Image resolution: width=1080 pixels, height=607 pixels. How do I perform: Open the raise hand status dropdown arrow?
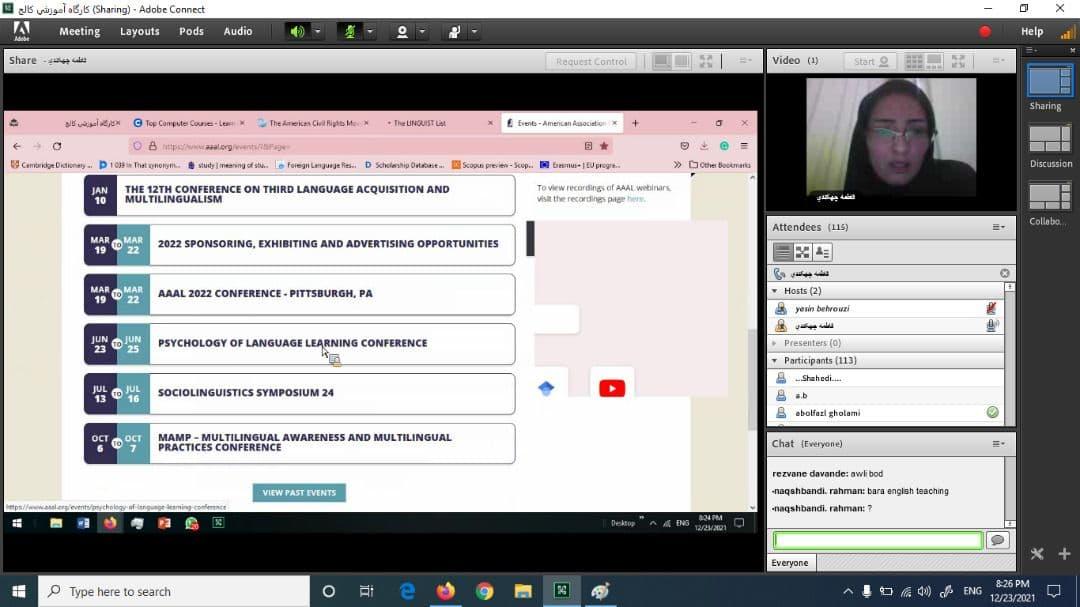(x=474, y=32)
